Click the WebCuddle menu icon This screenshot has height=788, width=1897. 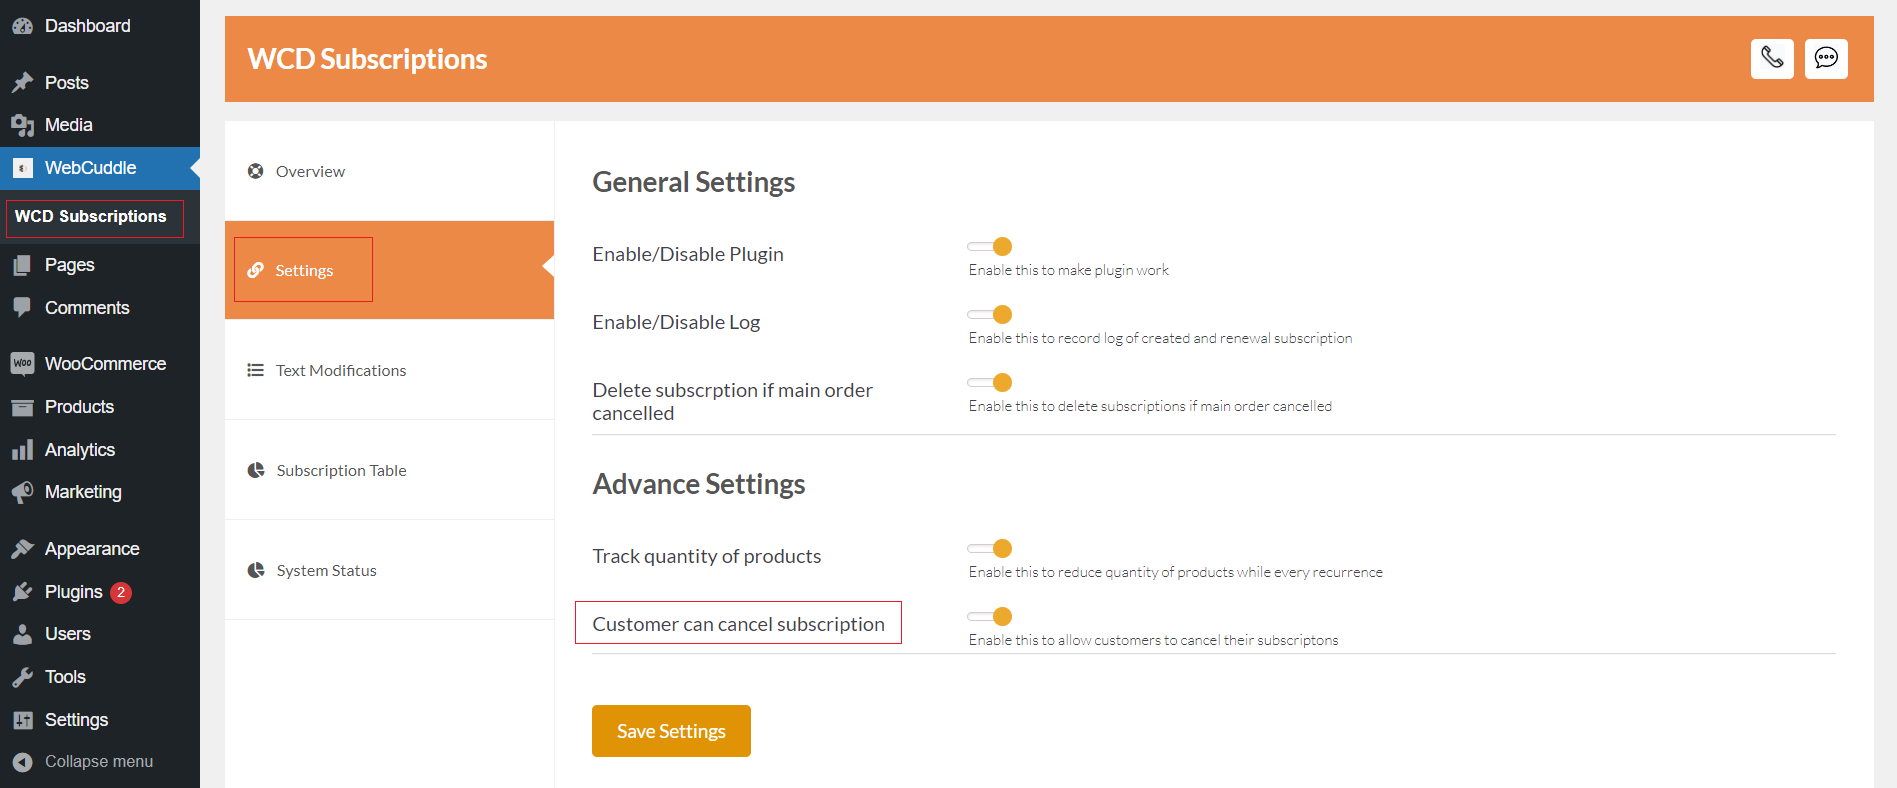click(x=22, y=168)
